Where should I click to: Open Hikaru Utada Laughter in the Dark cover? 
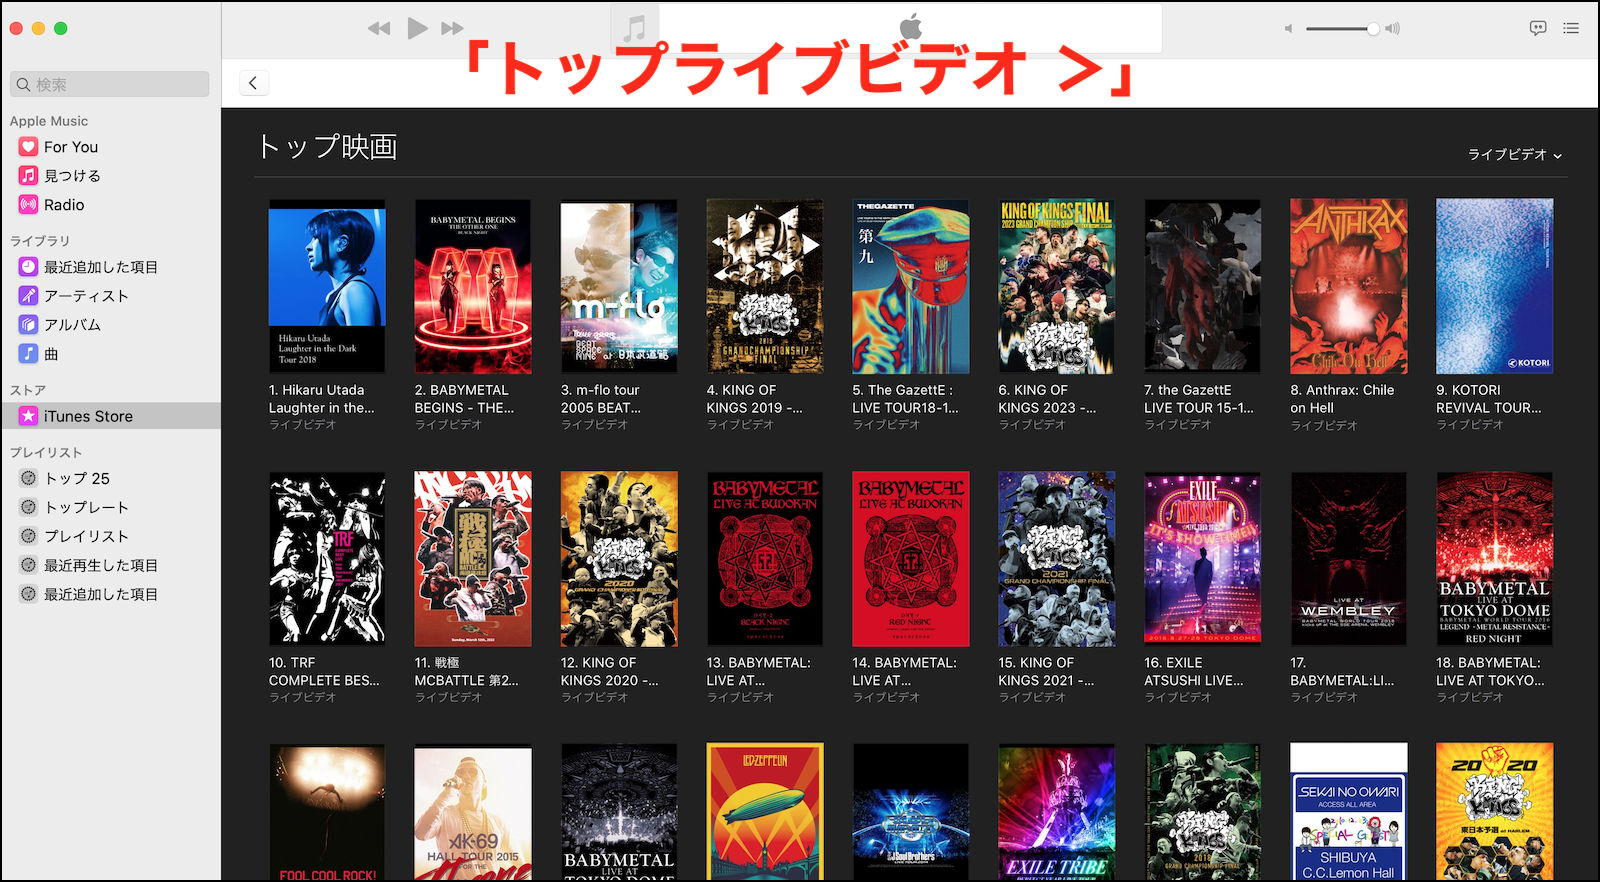(327, 286)
